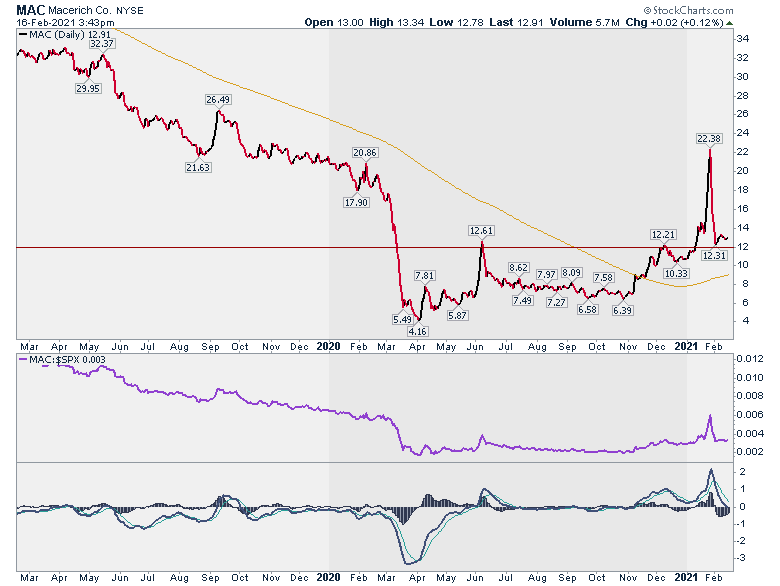The width and height of the screenshot is (780, 586).
Task: Click the 6.39 price label
Action: (x=623, y=310)
